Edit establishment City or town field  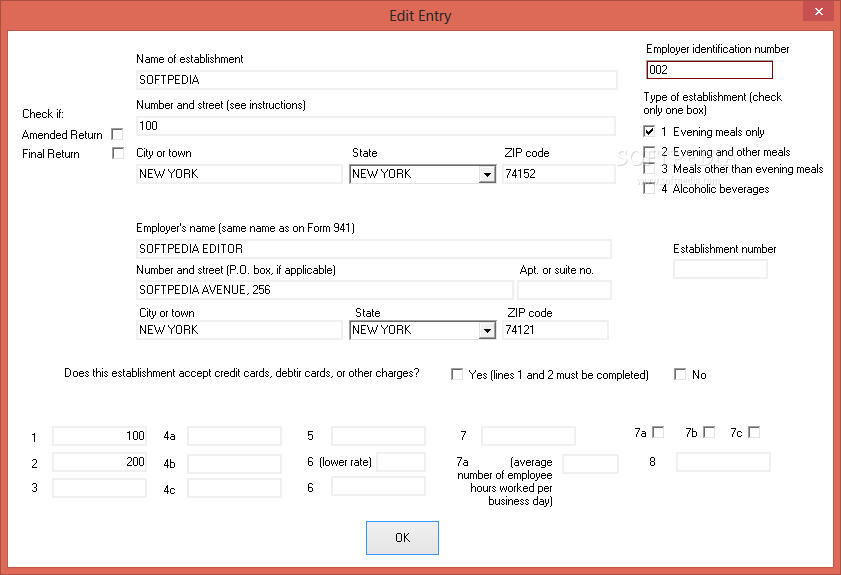click(x=239, y=174)
